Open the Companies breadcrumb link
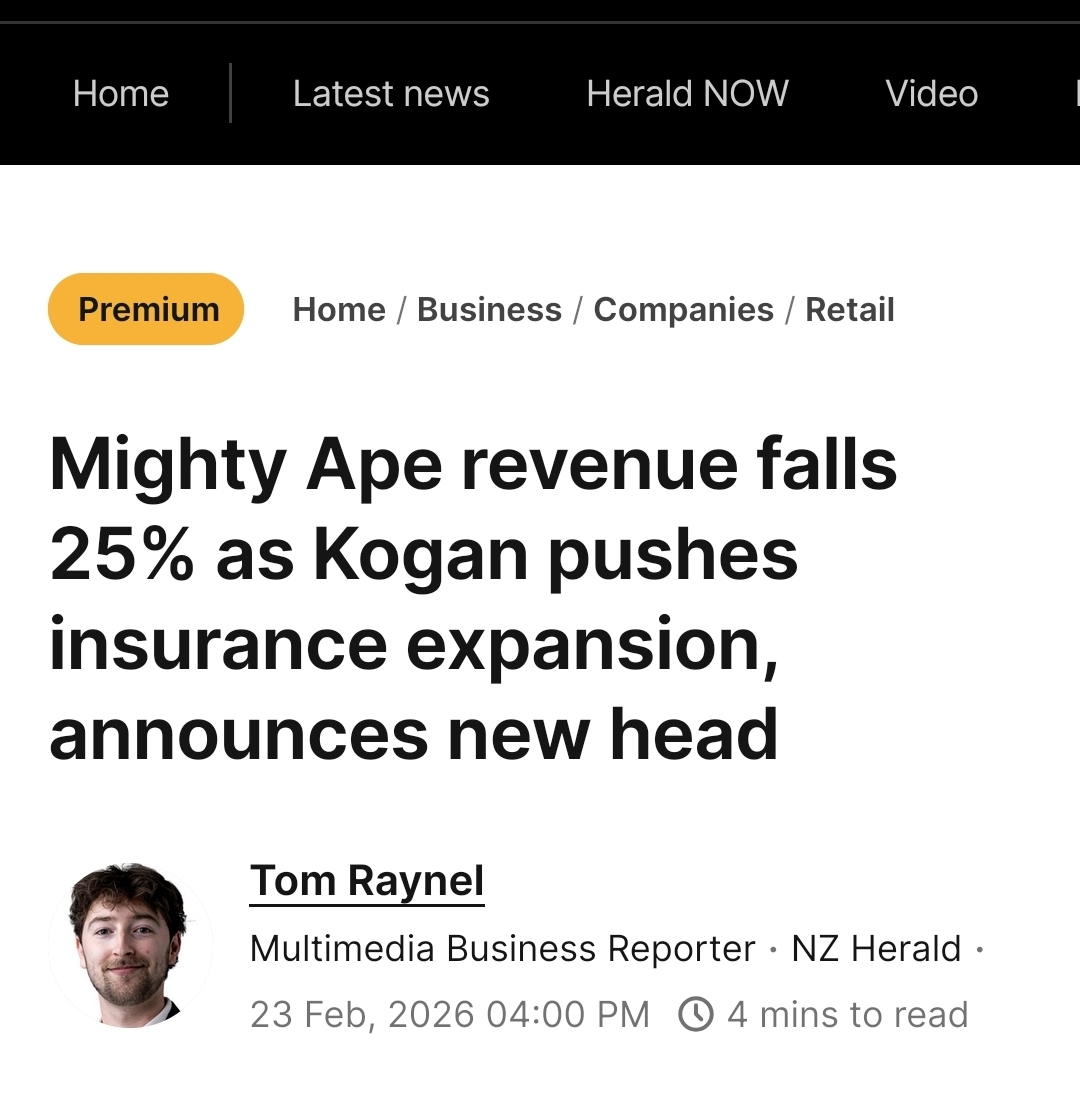This screenshot has height=1099, width=1080. [683, 310]
